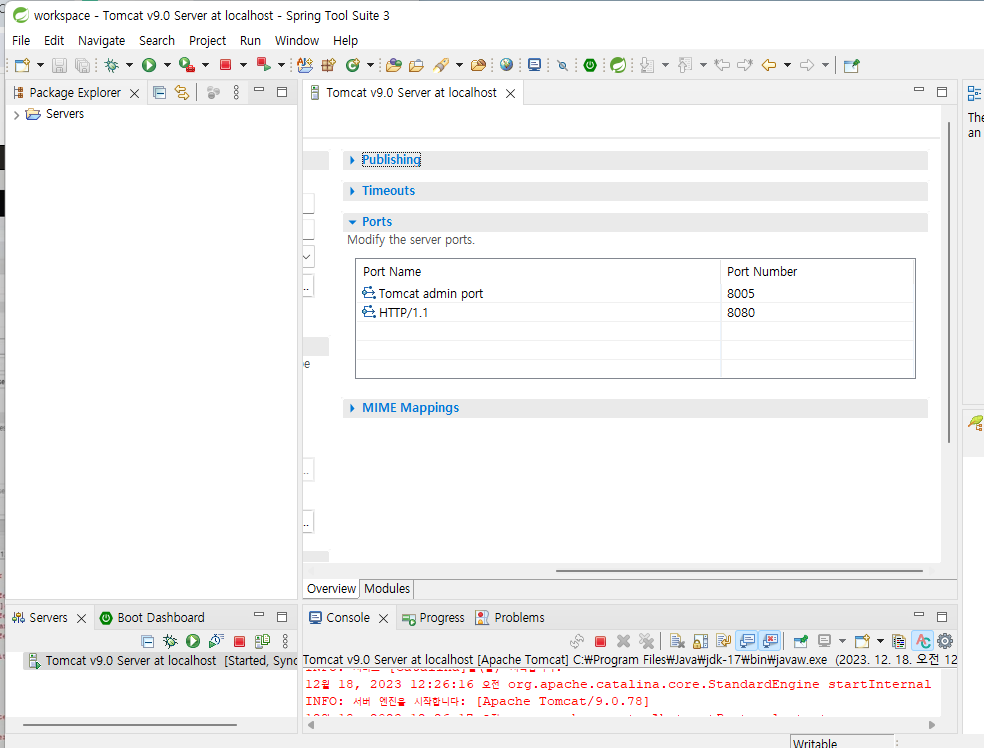The height and width of the screenshot is (748, 984).
Task: Click the Open Type folder icon in toolbar
Action: click(393, 65)
